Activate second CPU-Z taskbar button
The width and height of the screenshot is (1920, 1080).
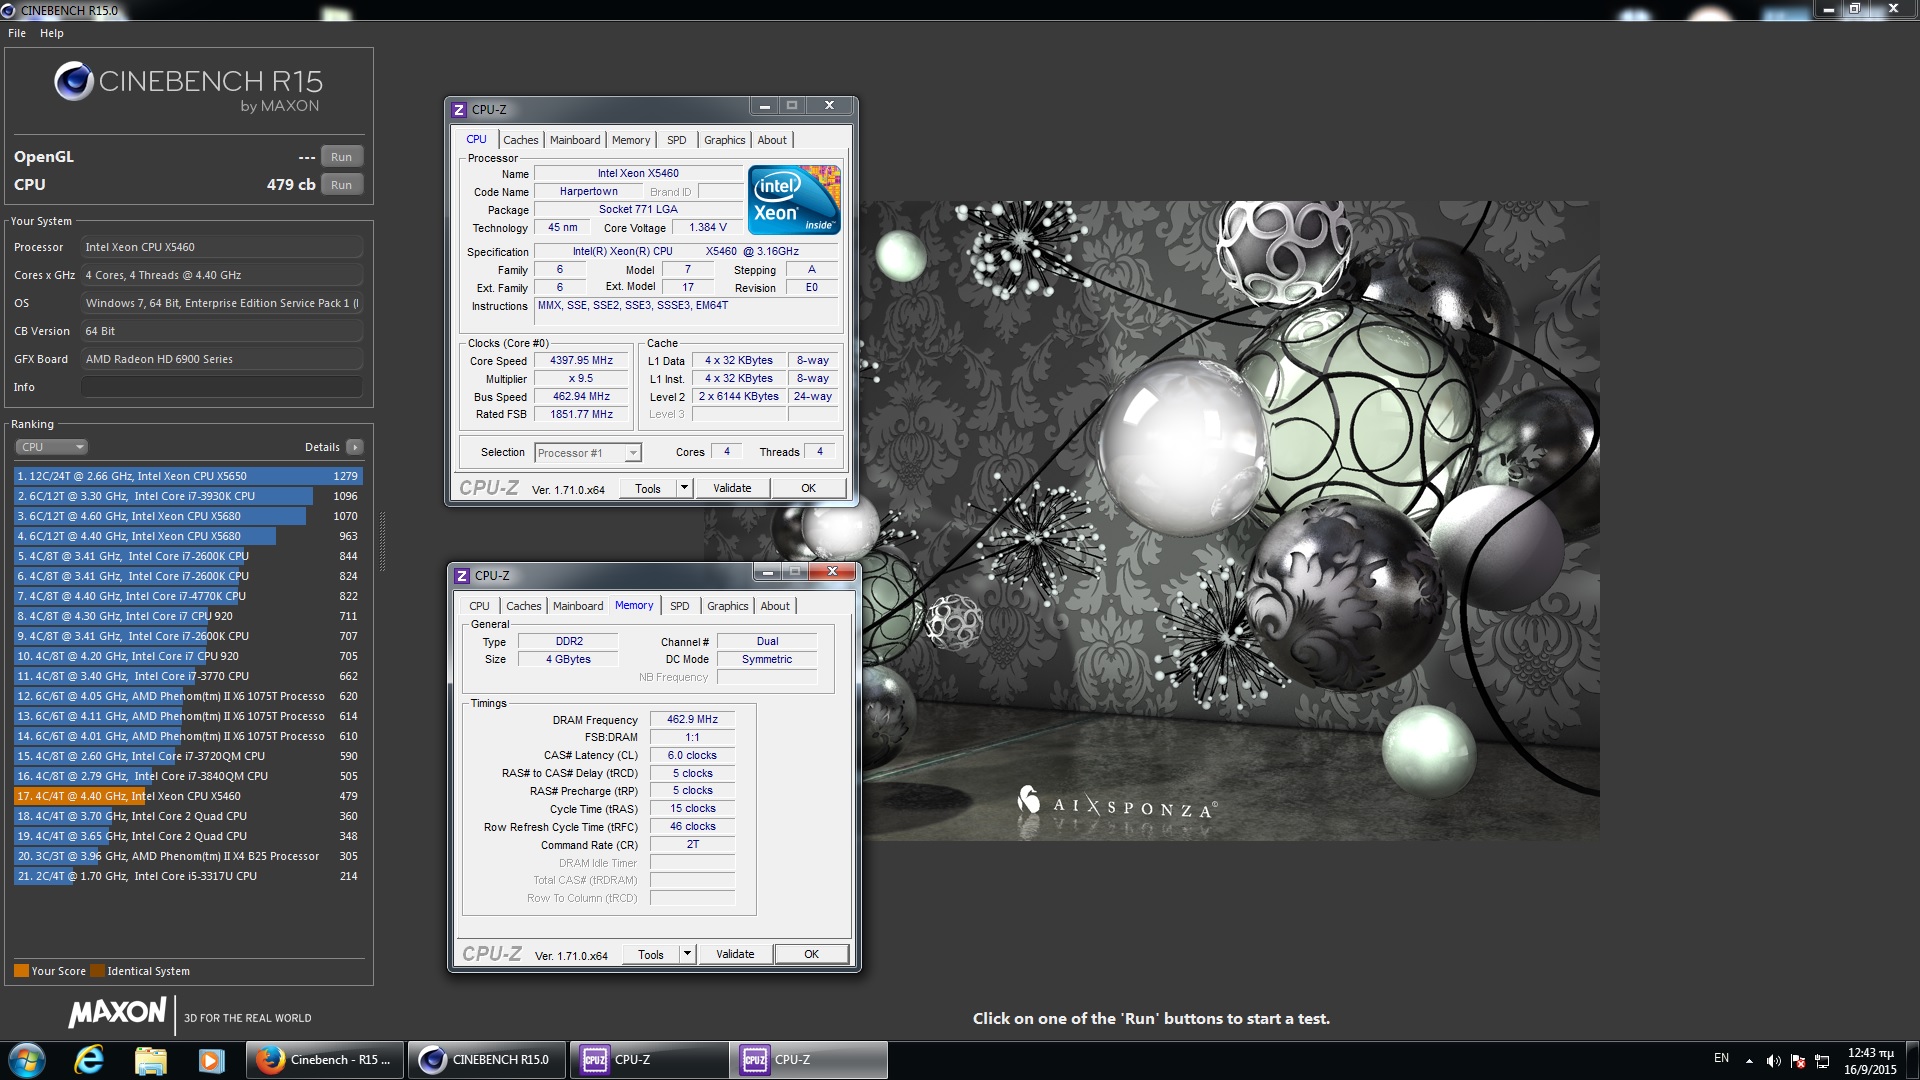tap(809, 1060)
